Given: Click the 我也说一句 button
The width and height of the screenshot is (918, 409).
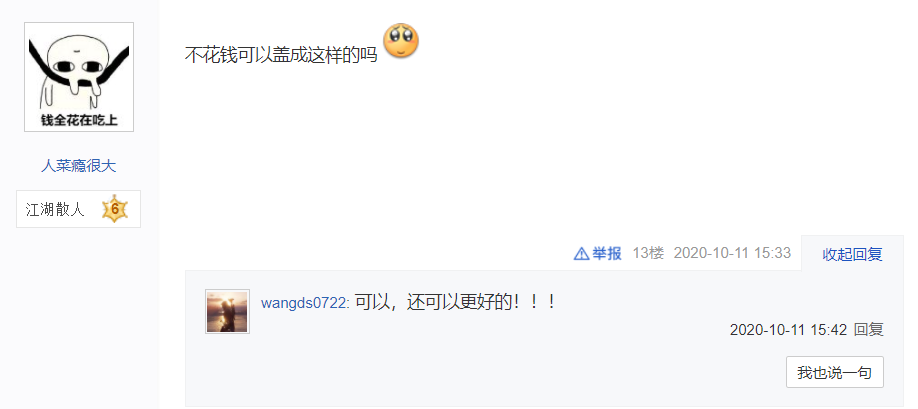Looking at the screenshot, I should 834,372.
